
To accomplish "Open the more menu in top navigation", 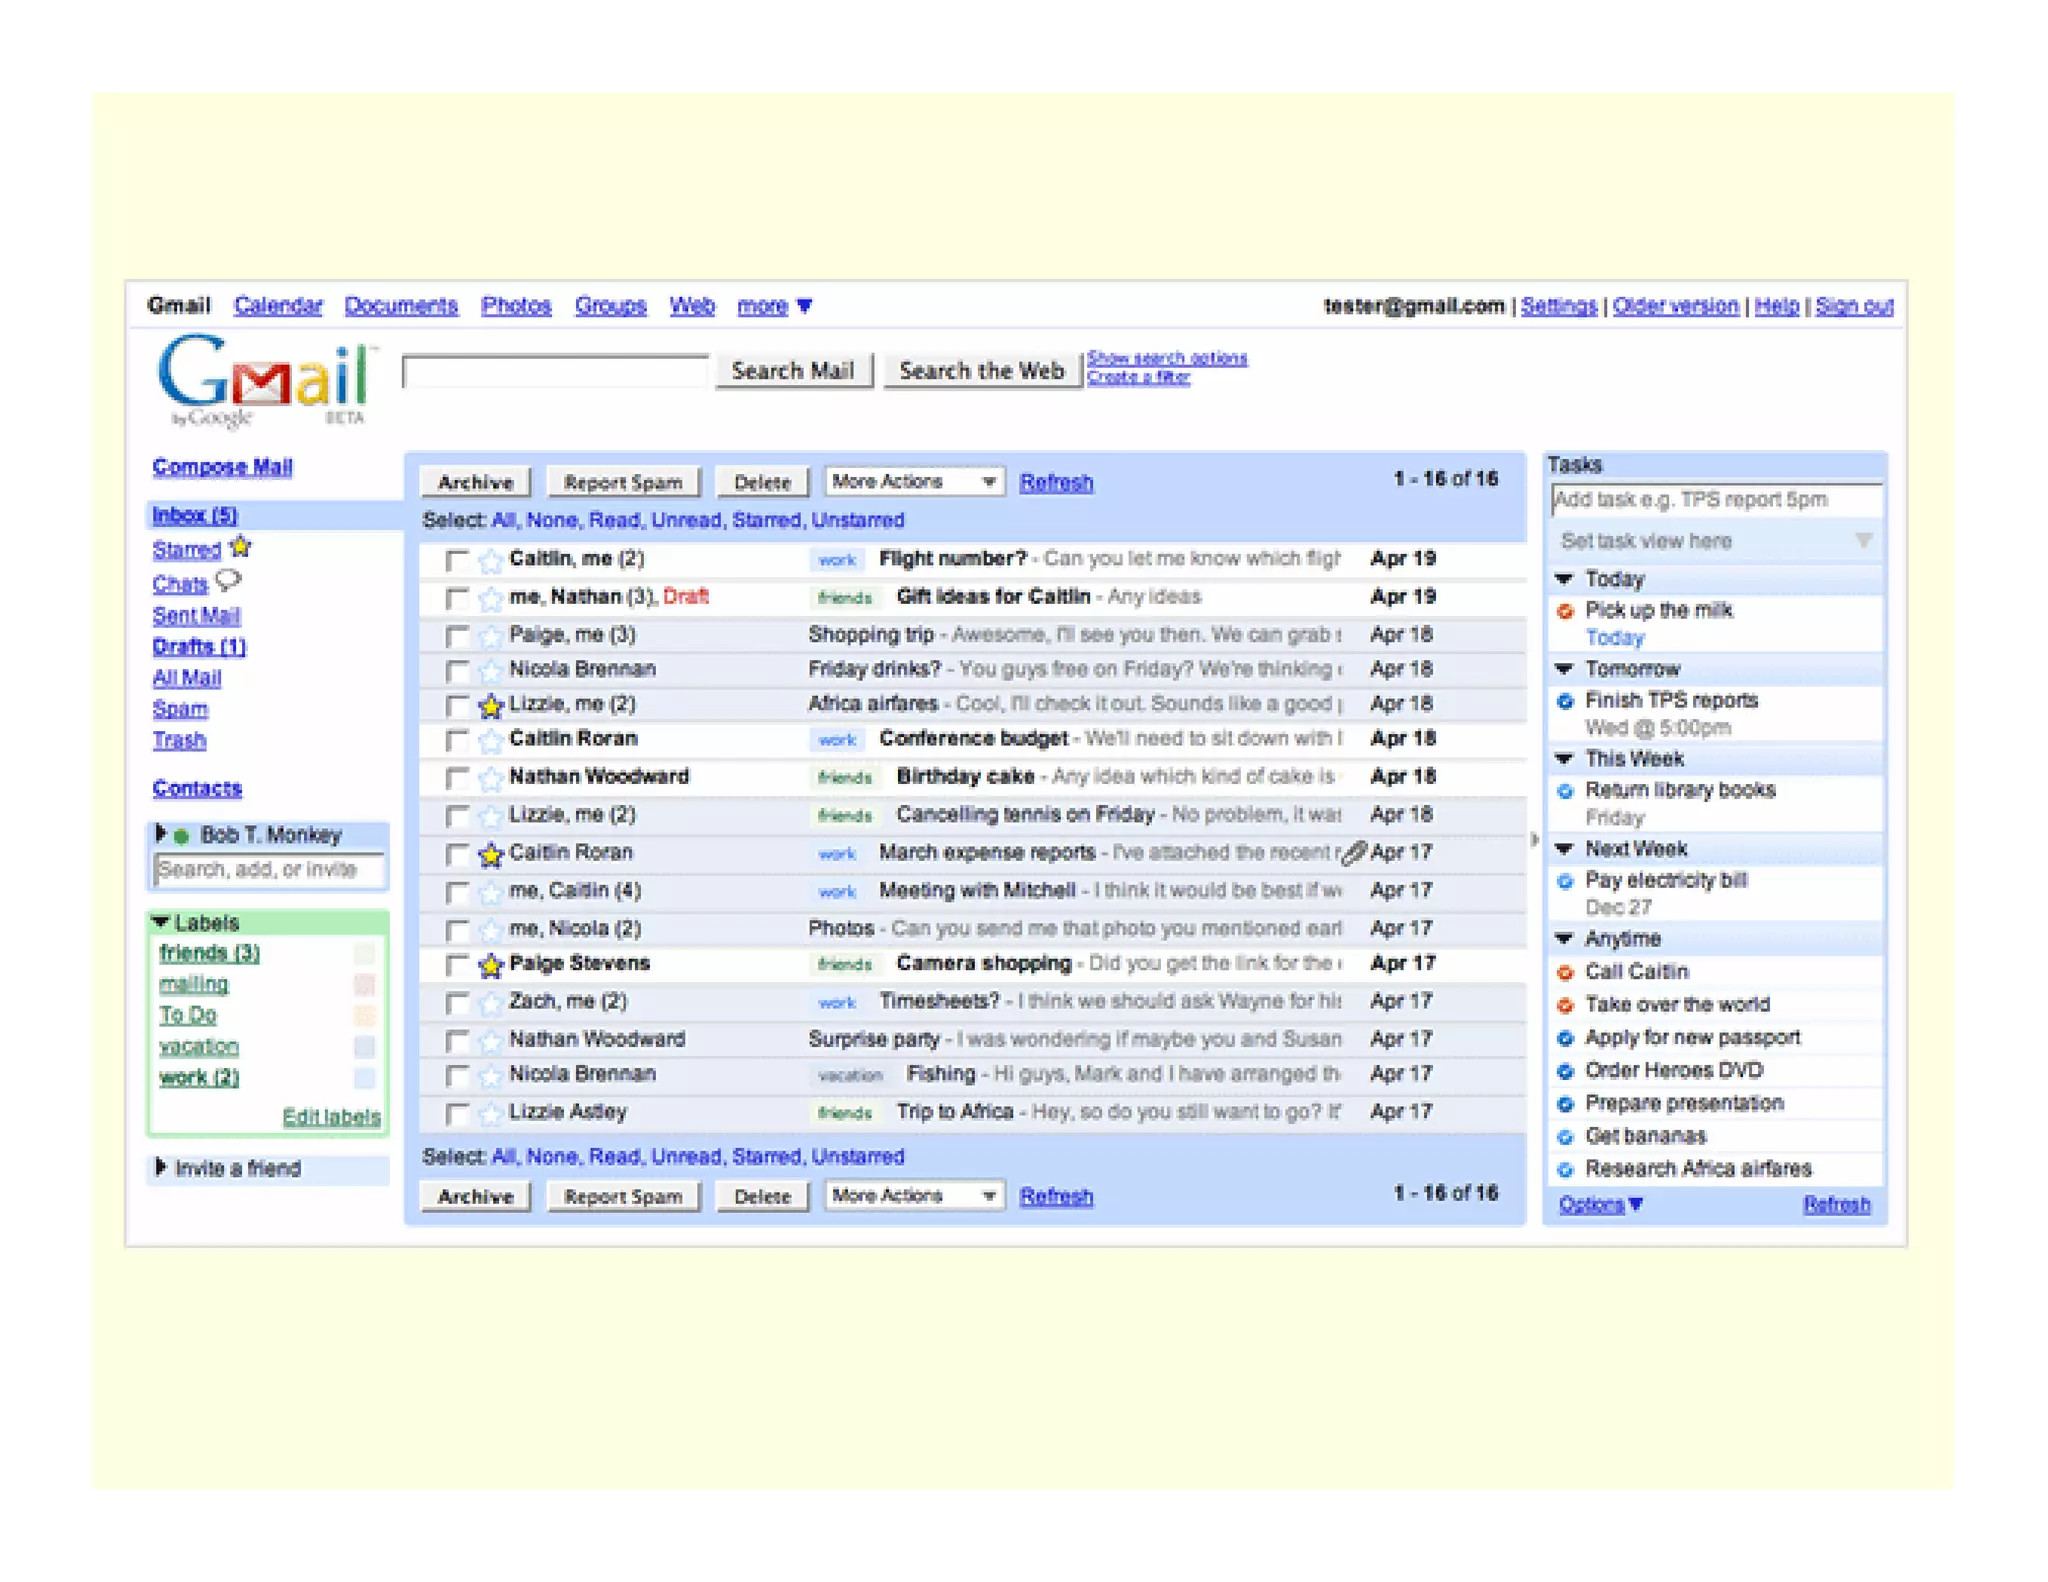I will [774, 306].
